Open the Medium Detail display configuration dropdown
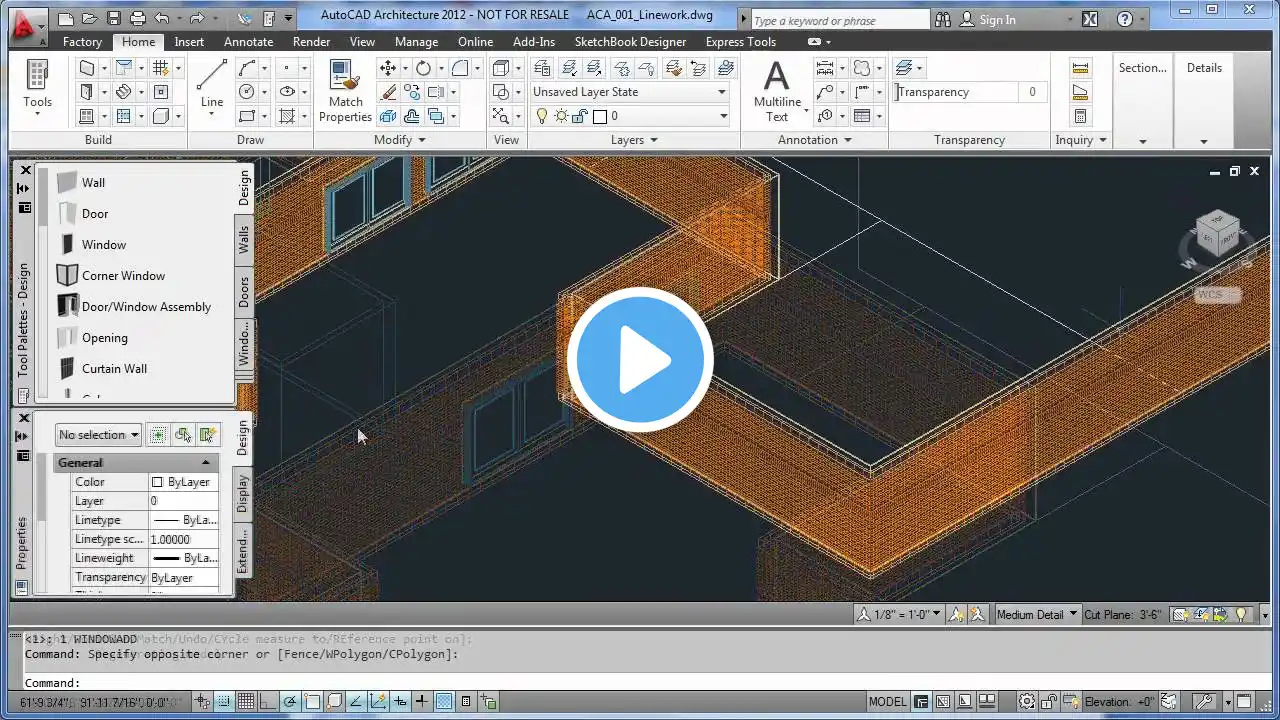The width and height of the screenshot is (1280, 720). pyautogui.click(x=1037, y=615)
